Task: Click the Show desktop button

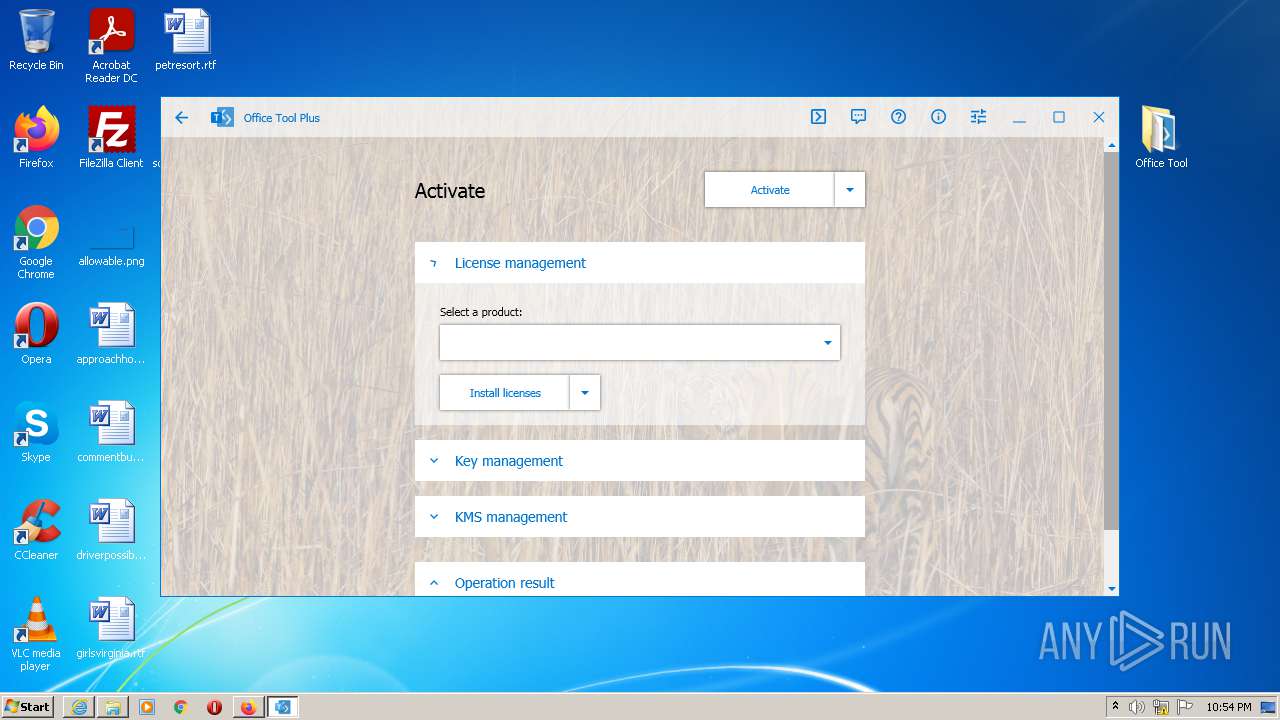Action: pyautogui.click(x=1269, y=707)
